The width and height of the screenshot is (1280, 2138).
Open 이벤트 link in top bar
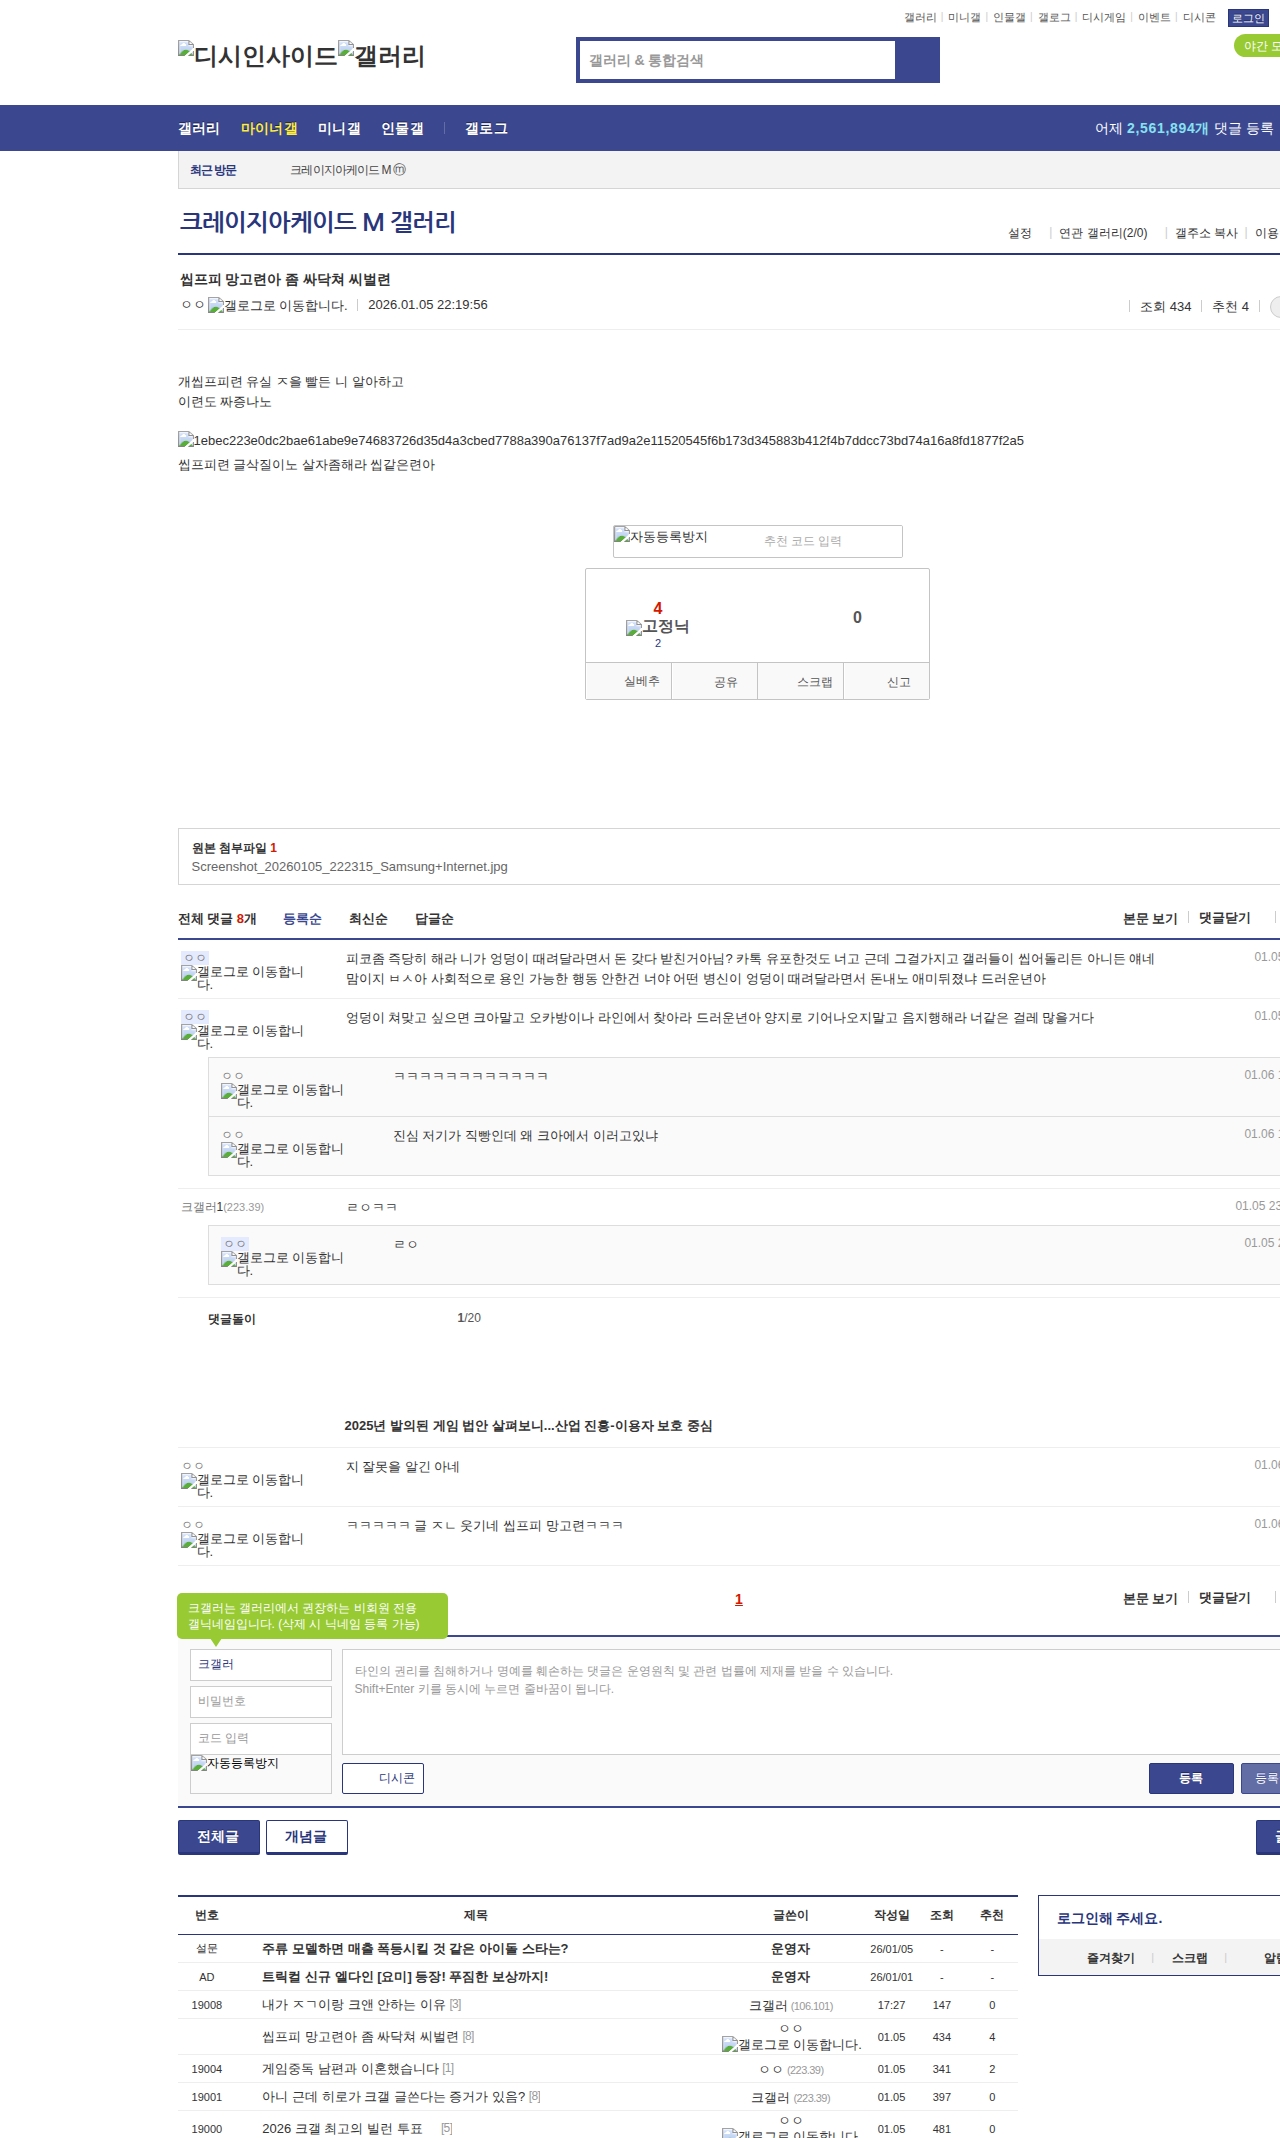[x=1154, y=18]
